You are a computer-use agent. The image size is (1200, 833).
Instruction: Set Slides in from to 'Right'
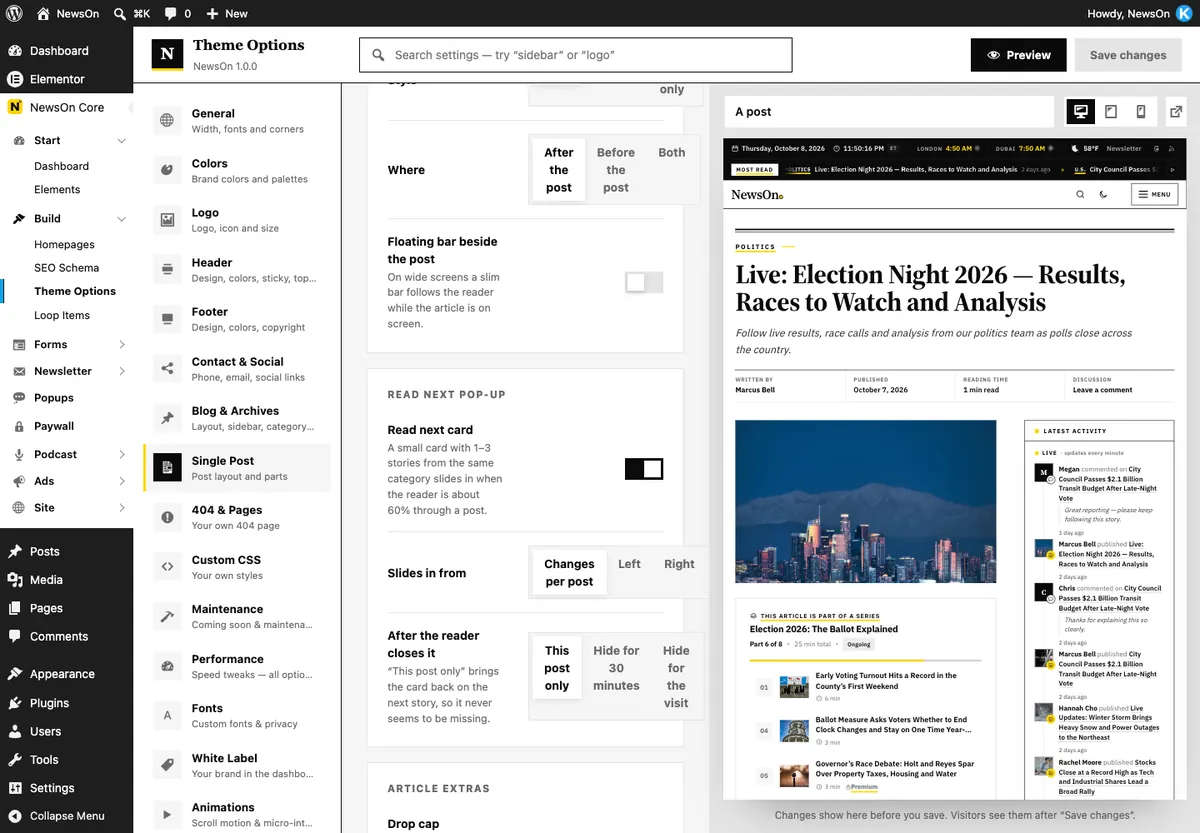click(679, 564)
